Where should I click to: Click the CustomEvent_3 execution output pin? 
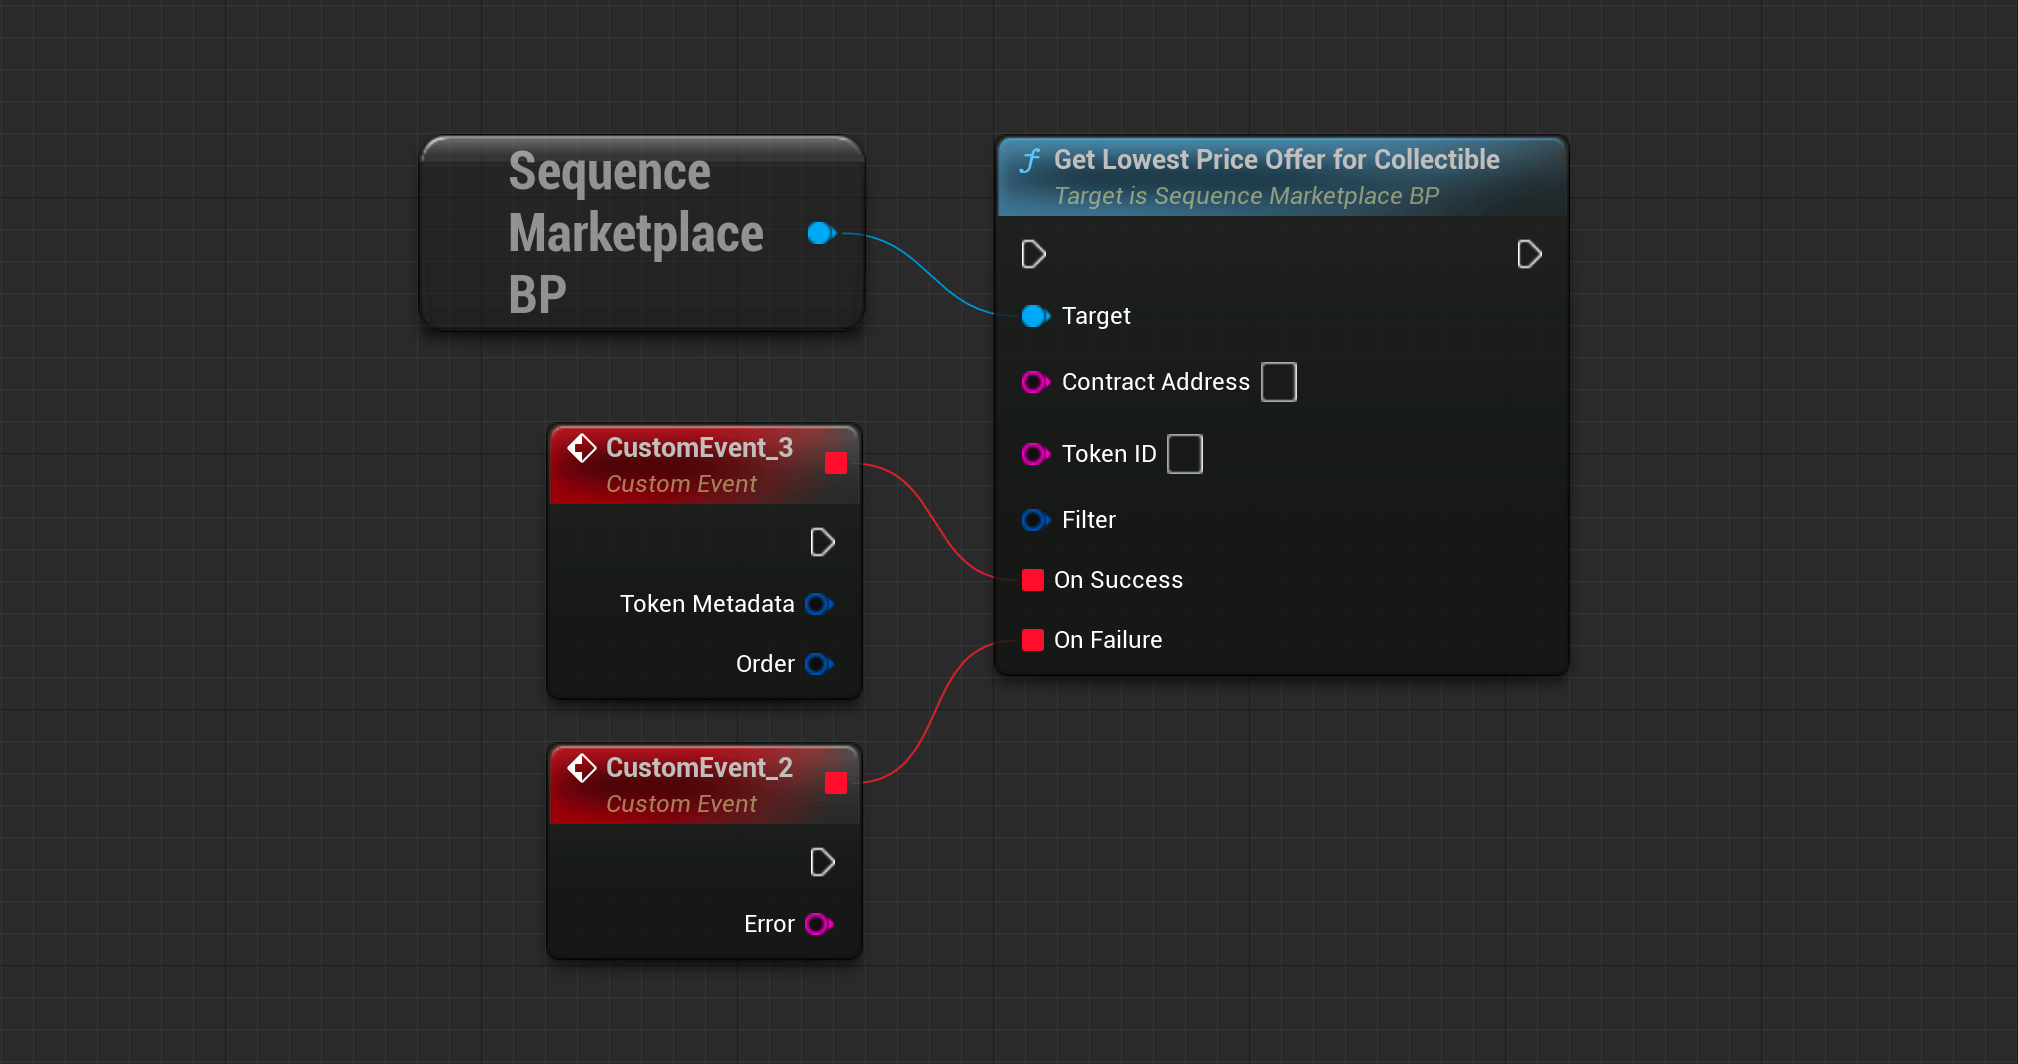[822, 543]
